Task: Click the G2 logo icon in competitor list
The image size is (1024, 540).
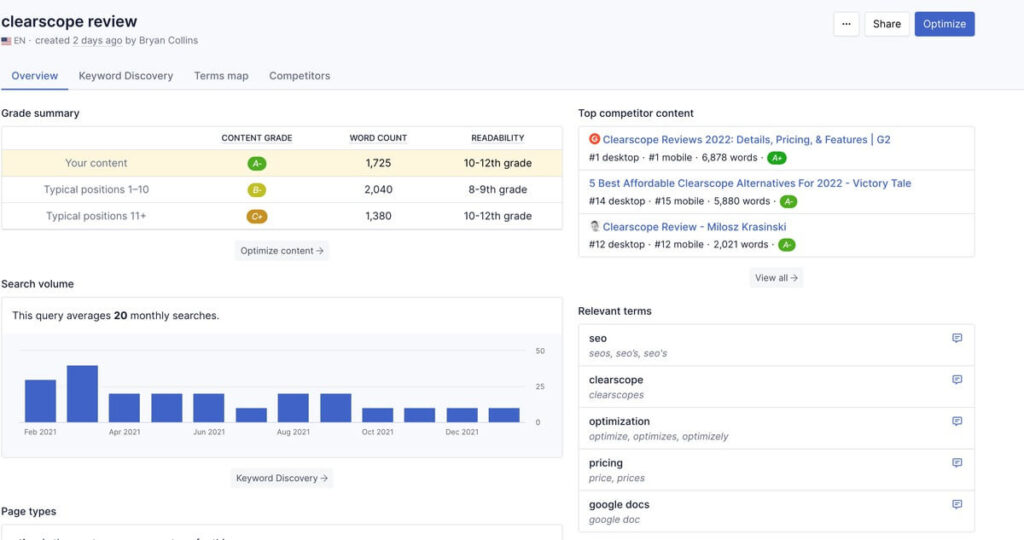Action: click(x=594, y=140)
